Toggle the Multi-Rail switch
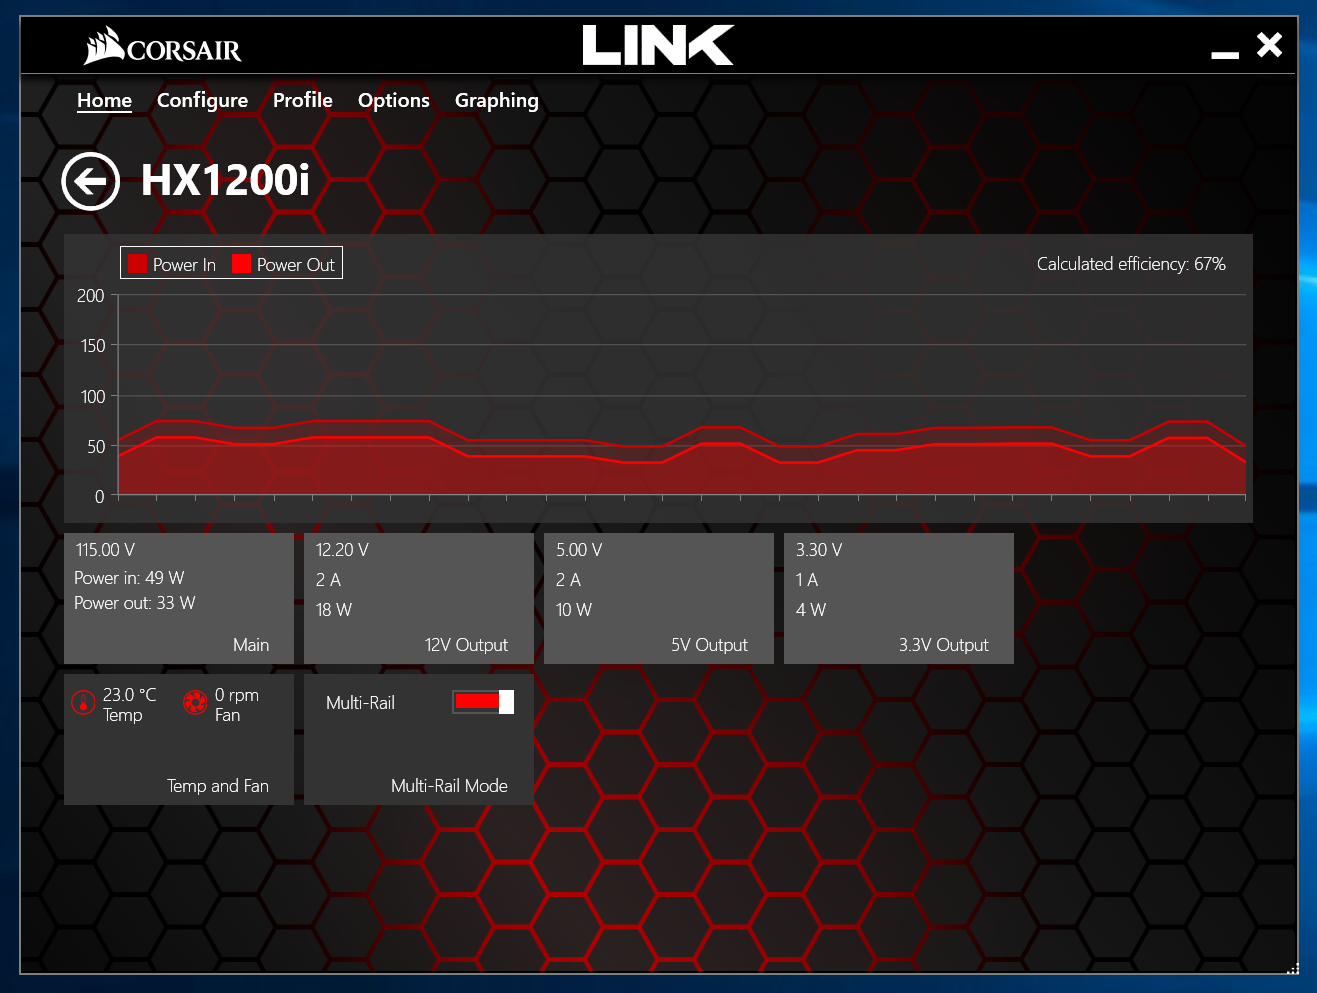This screenshot has height=993, width=1317. click(x=483, y=702)
